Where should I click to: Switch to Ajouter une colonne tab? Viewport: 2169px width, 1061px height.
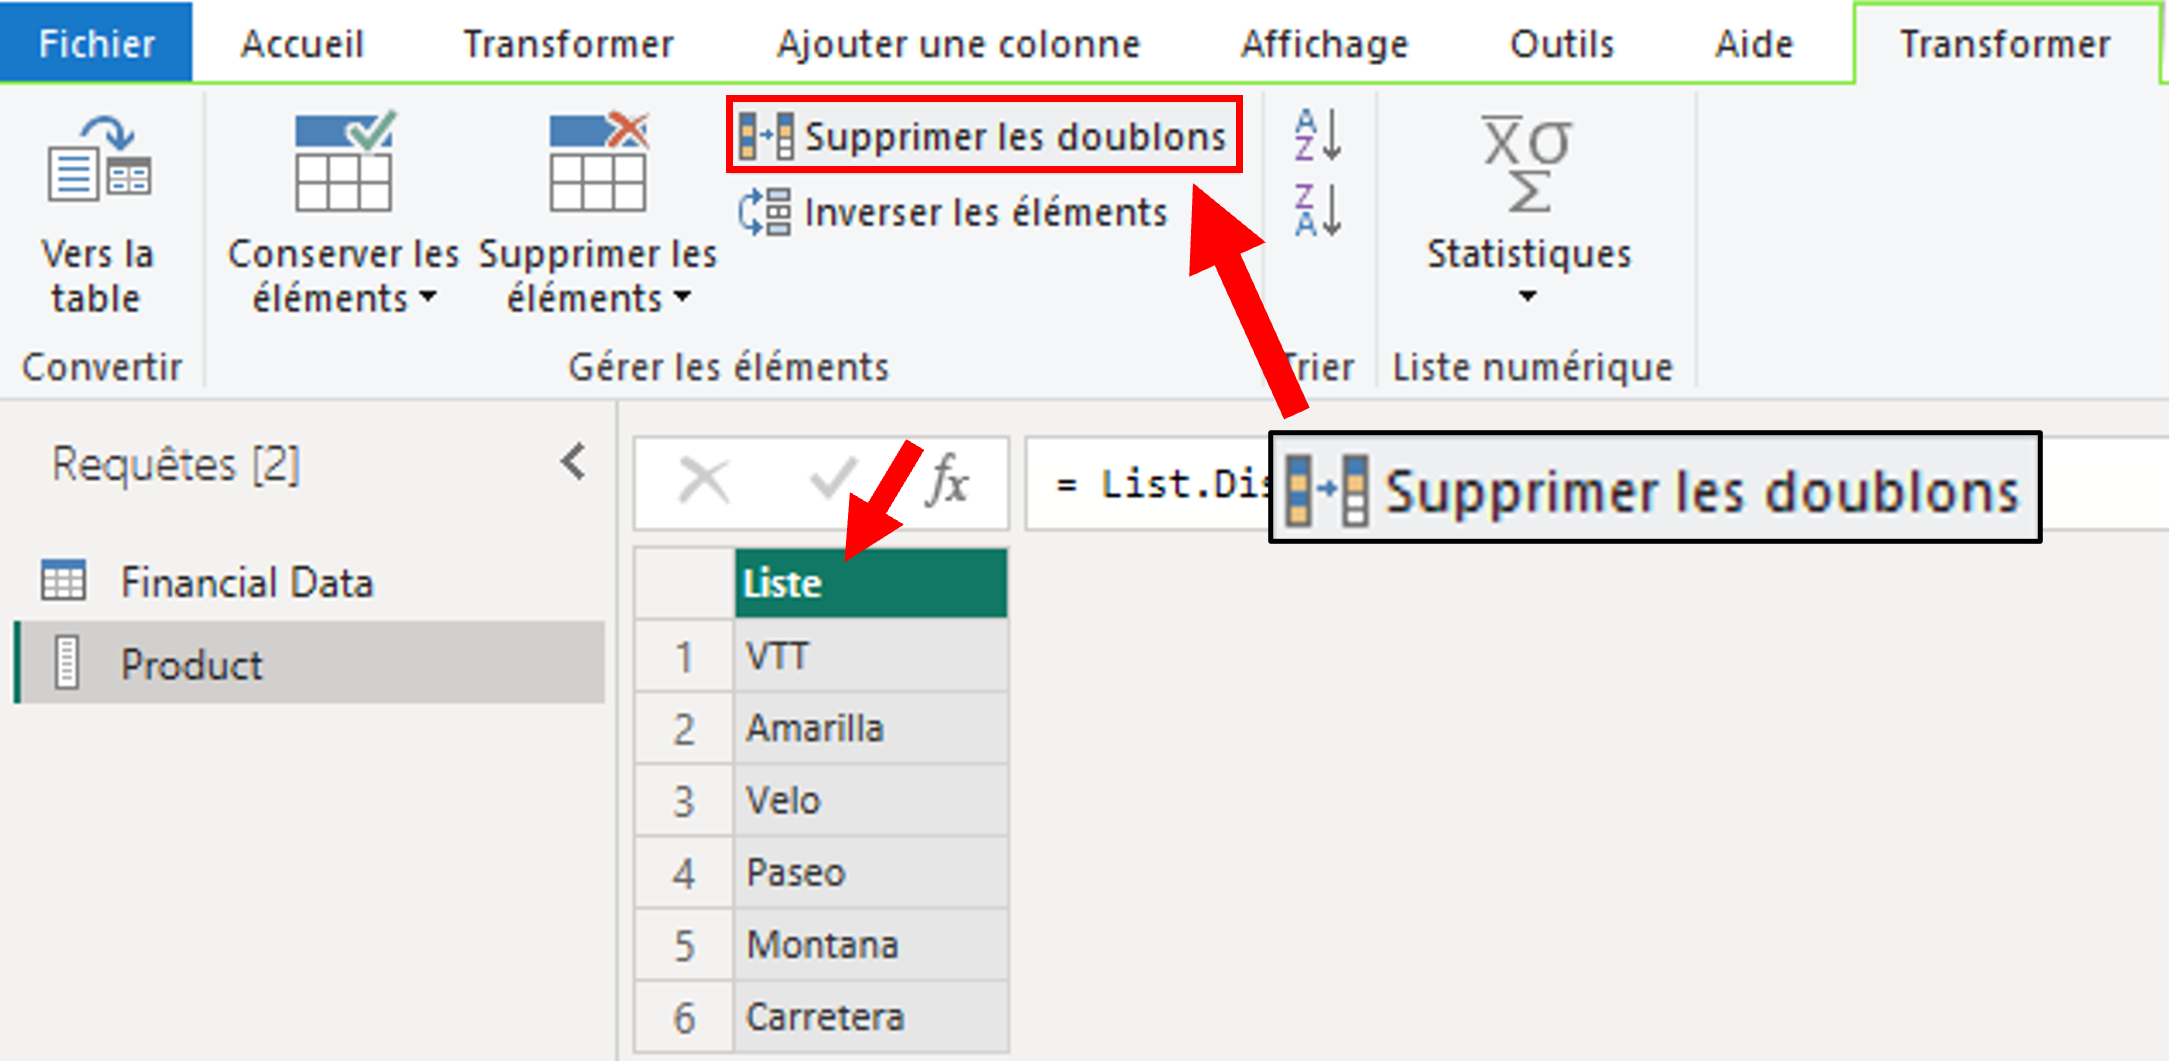[x=958, y=44]
